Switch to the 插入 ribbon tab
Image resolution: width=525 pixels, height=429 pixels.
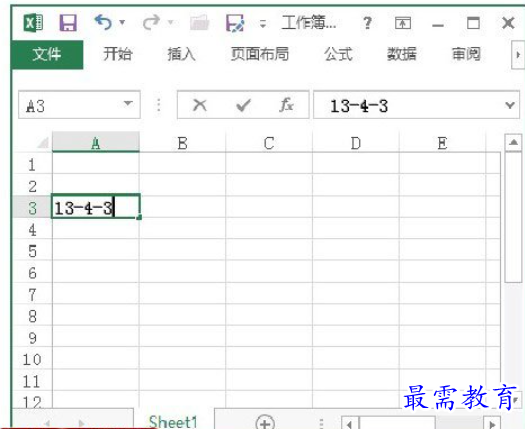click(181, 54)
